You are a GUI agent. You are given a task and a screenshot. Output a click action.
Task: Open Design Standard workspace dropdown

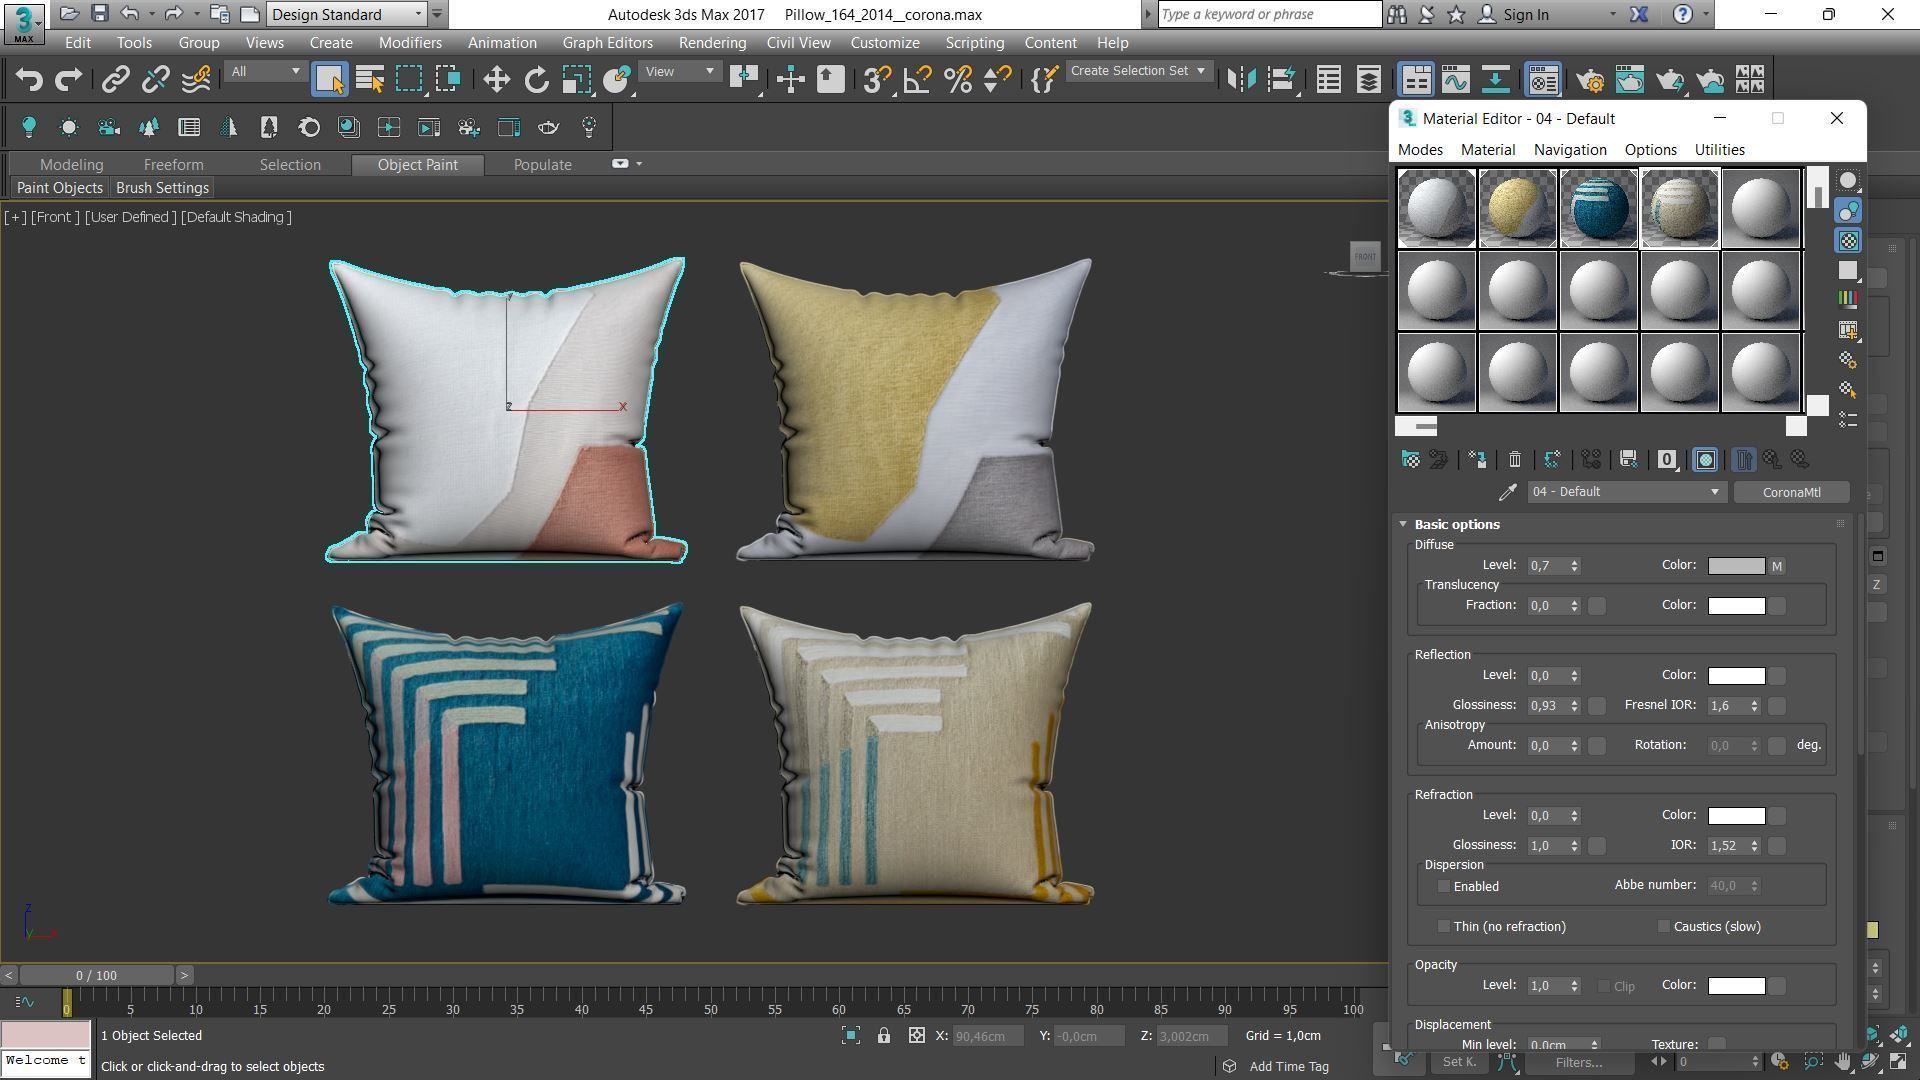tap(348, 14)
